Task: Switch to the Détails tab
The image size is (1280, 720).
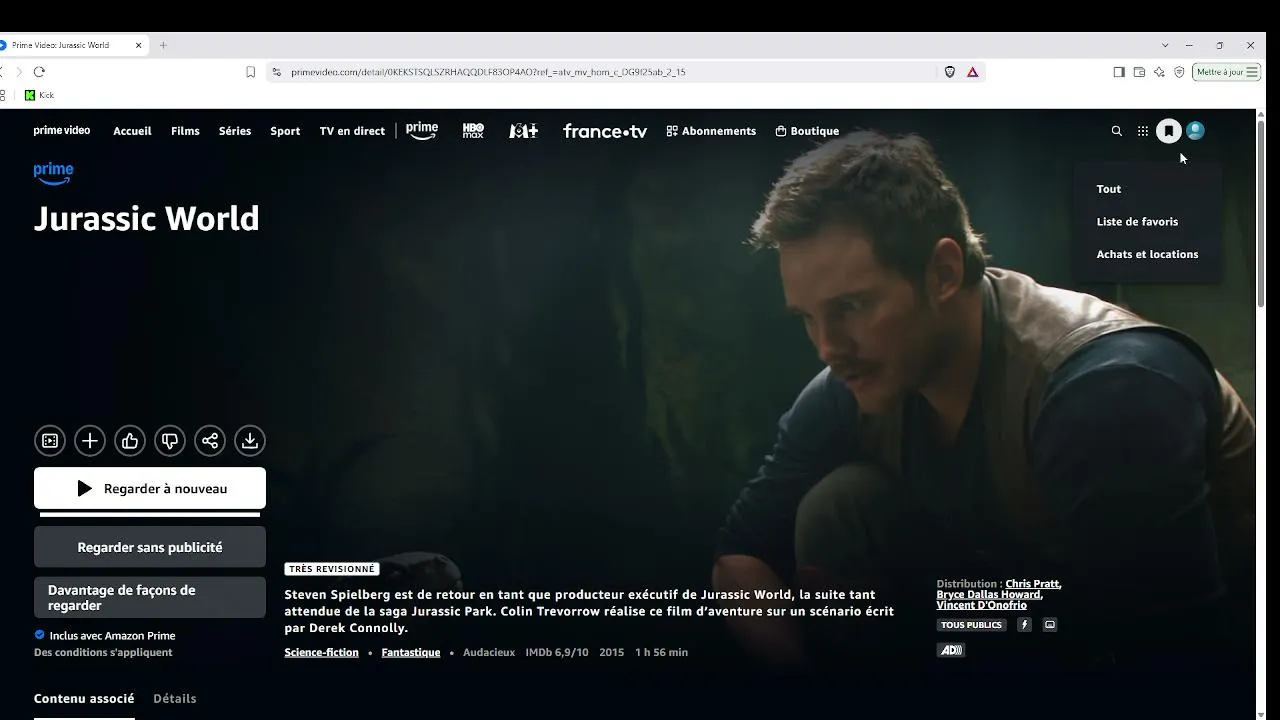Action: 174,699
